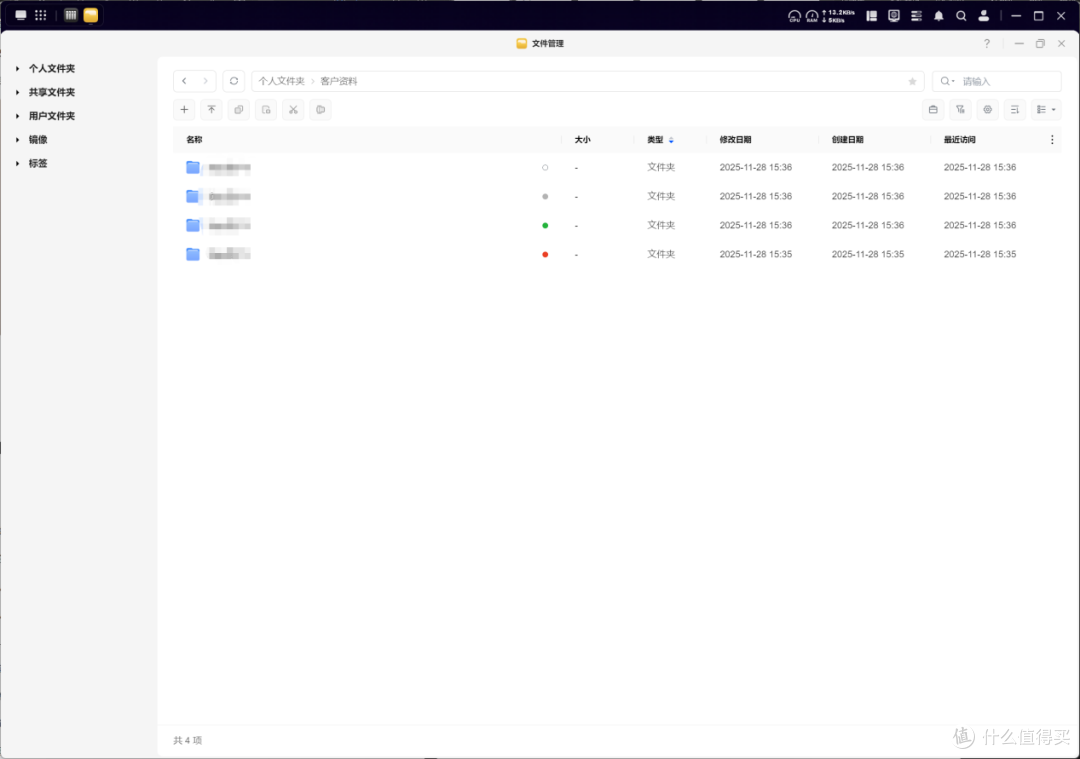Open the app grid launcher icon
This screenshot has height=759, width=1080.
click(x=41, y=15)
